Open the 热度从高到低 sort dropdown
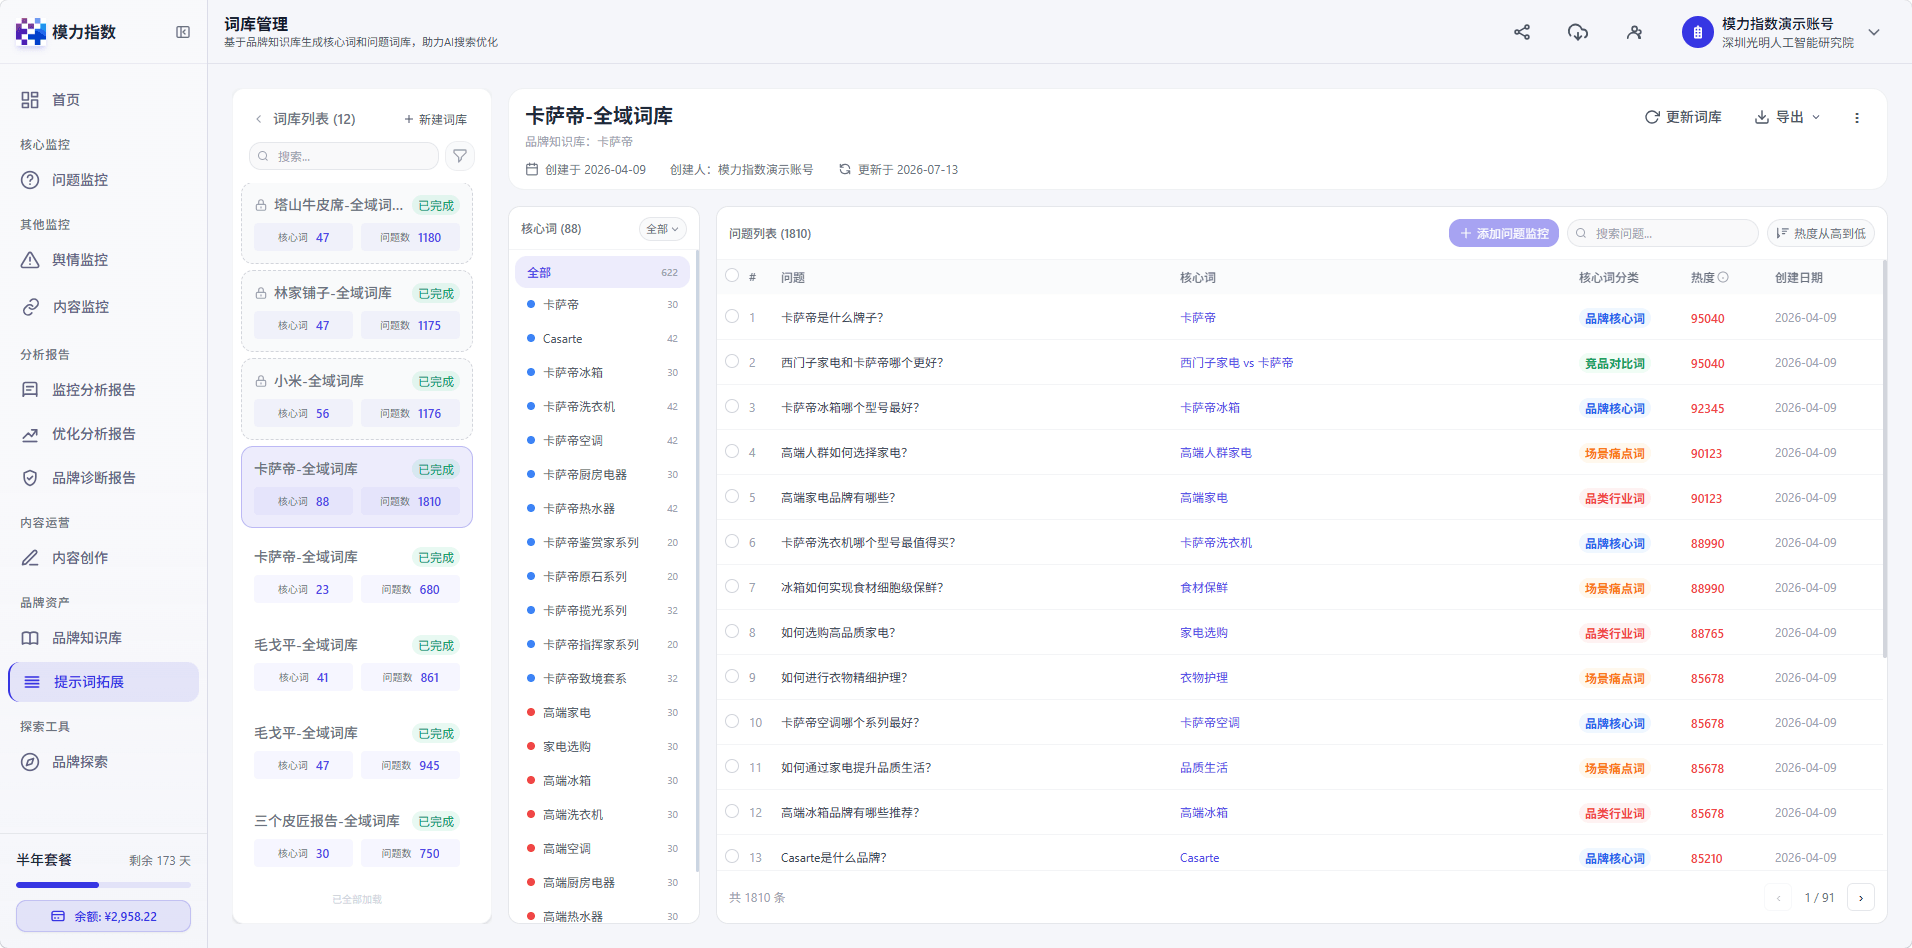The height and width of the screenshot is (948, 1912). tap(1821, 233)
